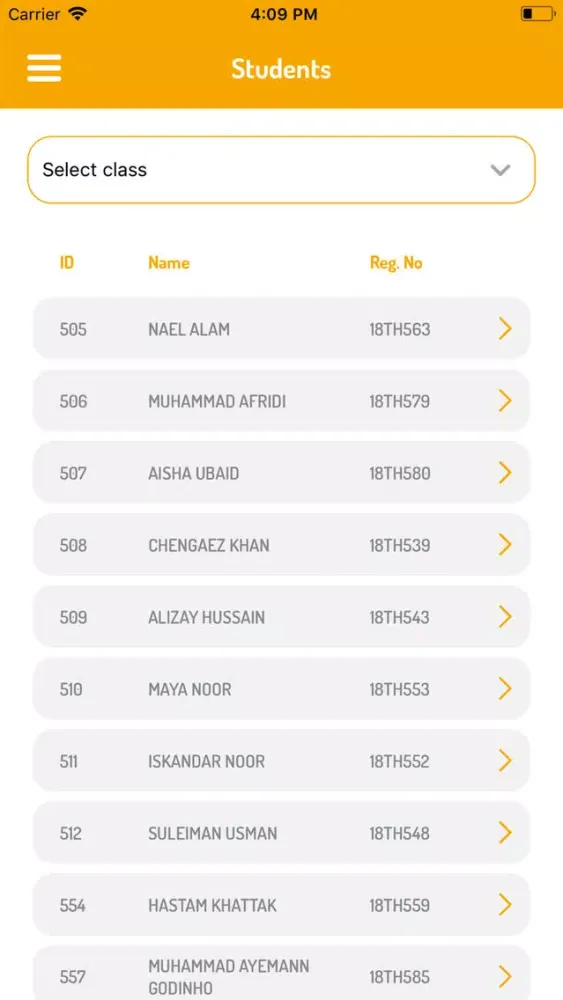Open the hamburger menu
Viewport: 563px width, 1000px height.
pos(44,68)
